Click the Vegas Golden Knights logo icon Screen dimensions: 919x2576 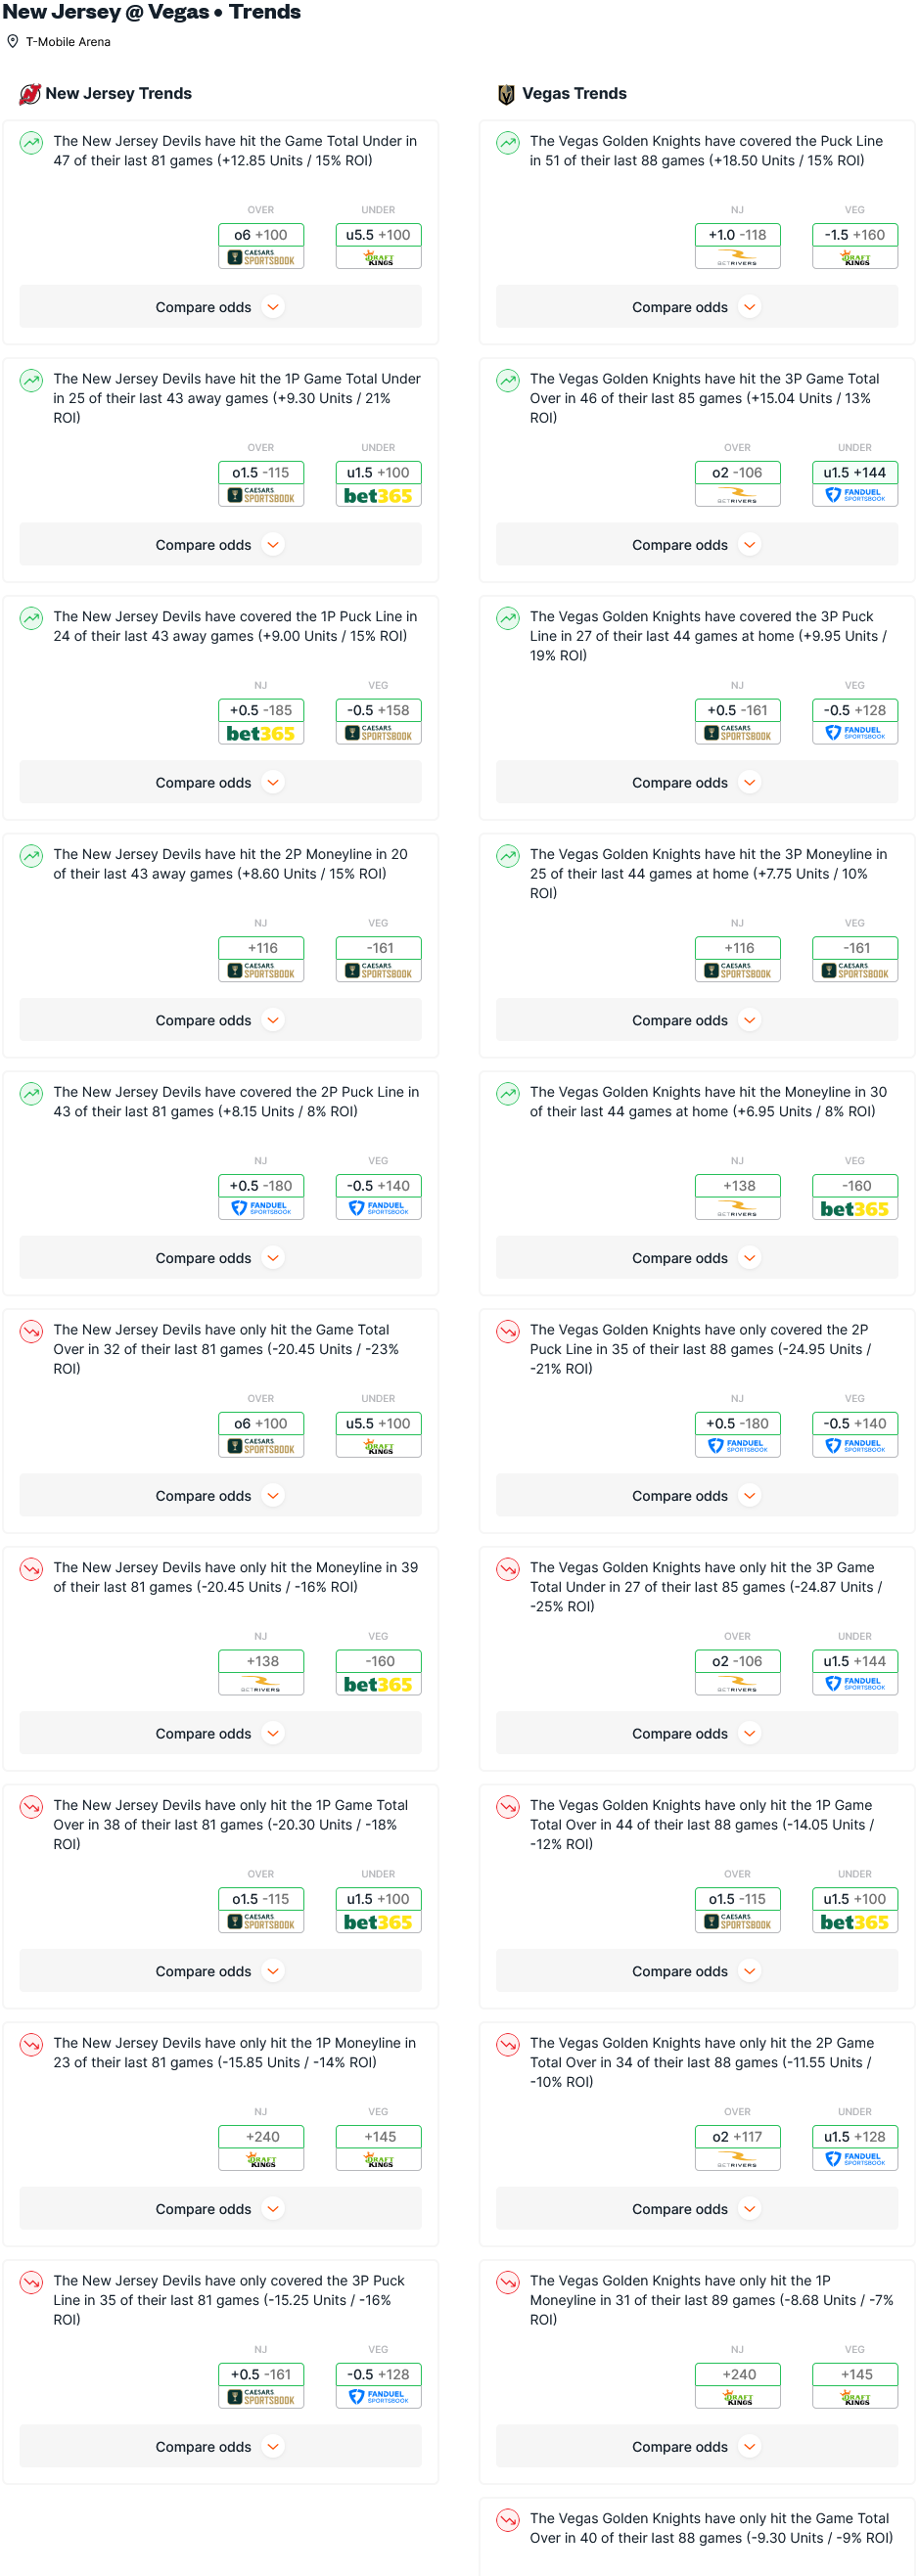tap(506, 94)
